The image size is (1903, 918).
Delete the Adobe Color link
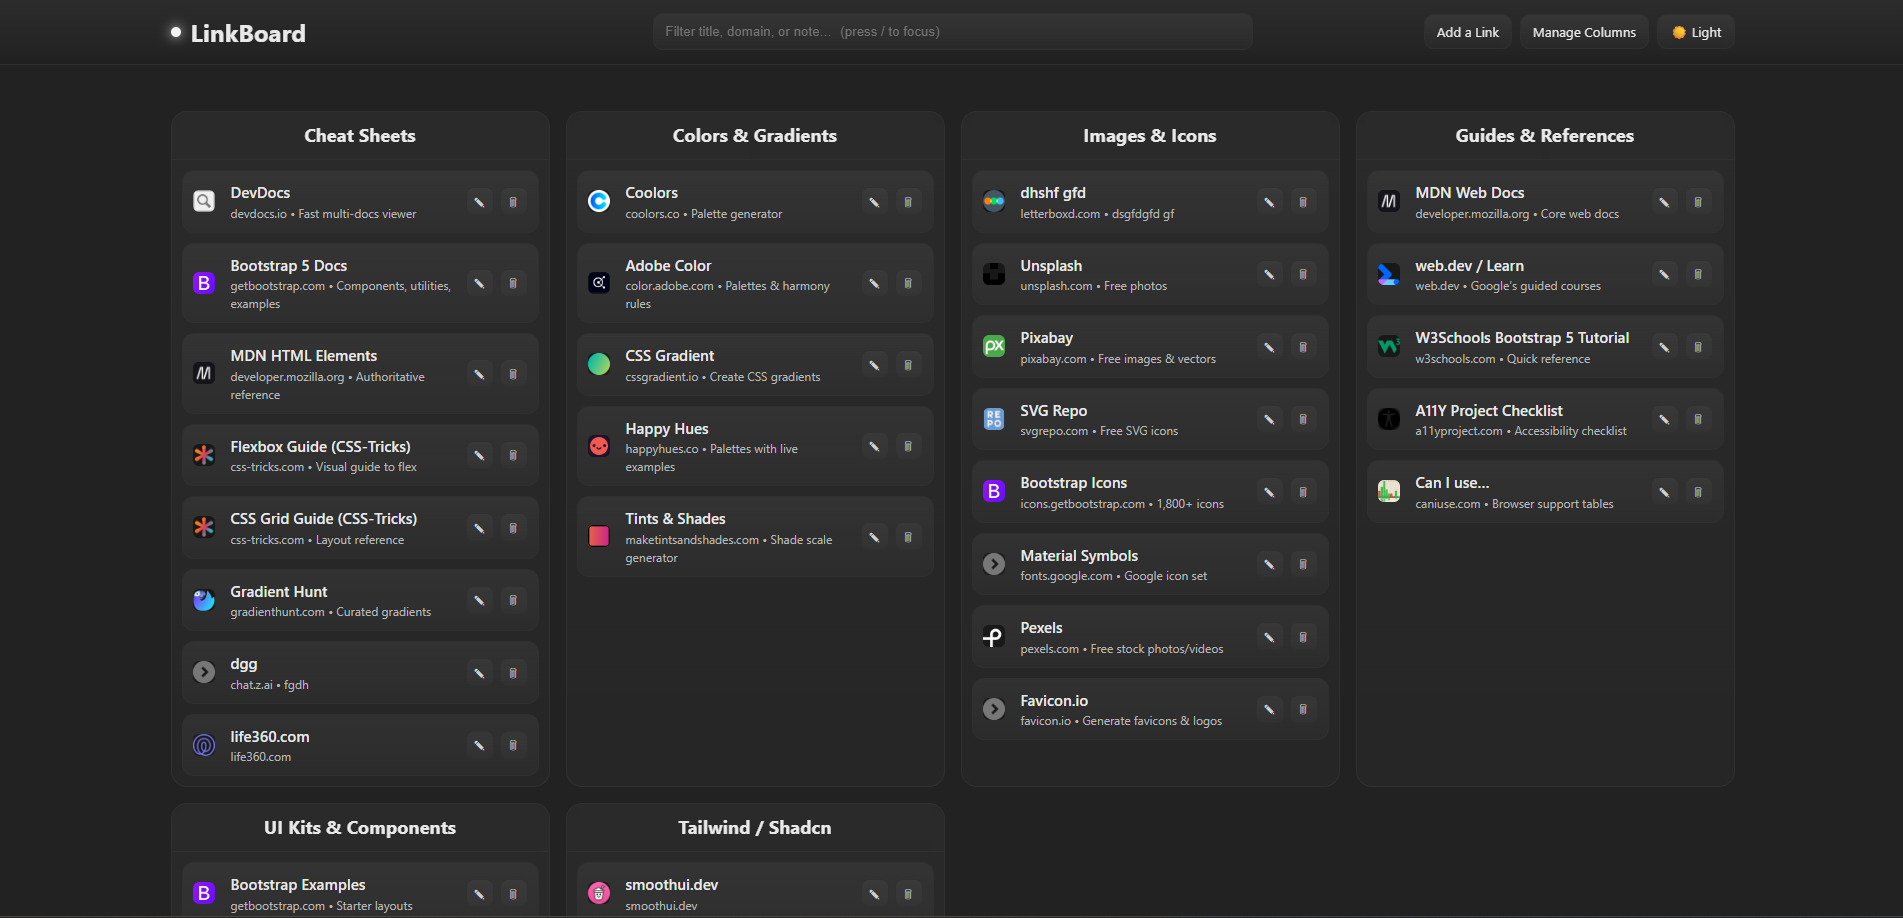908,284
